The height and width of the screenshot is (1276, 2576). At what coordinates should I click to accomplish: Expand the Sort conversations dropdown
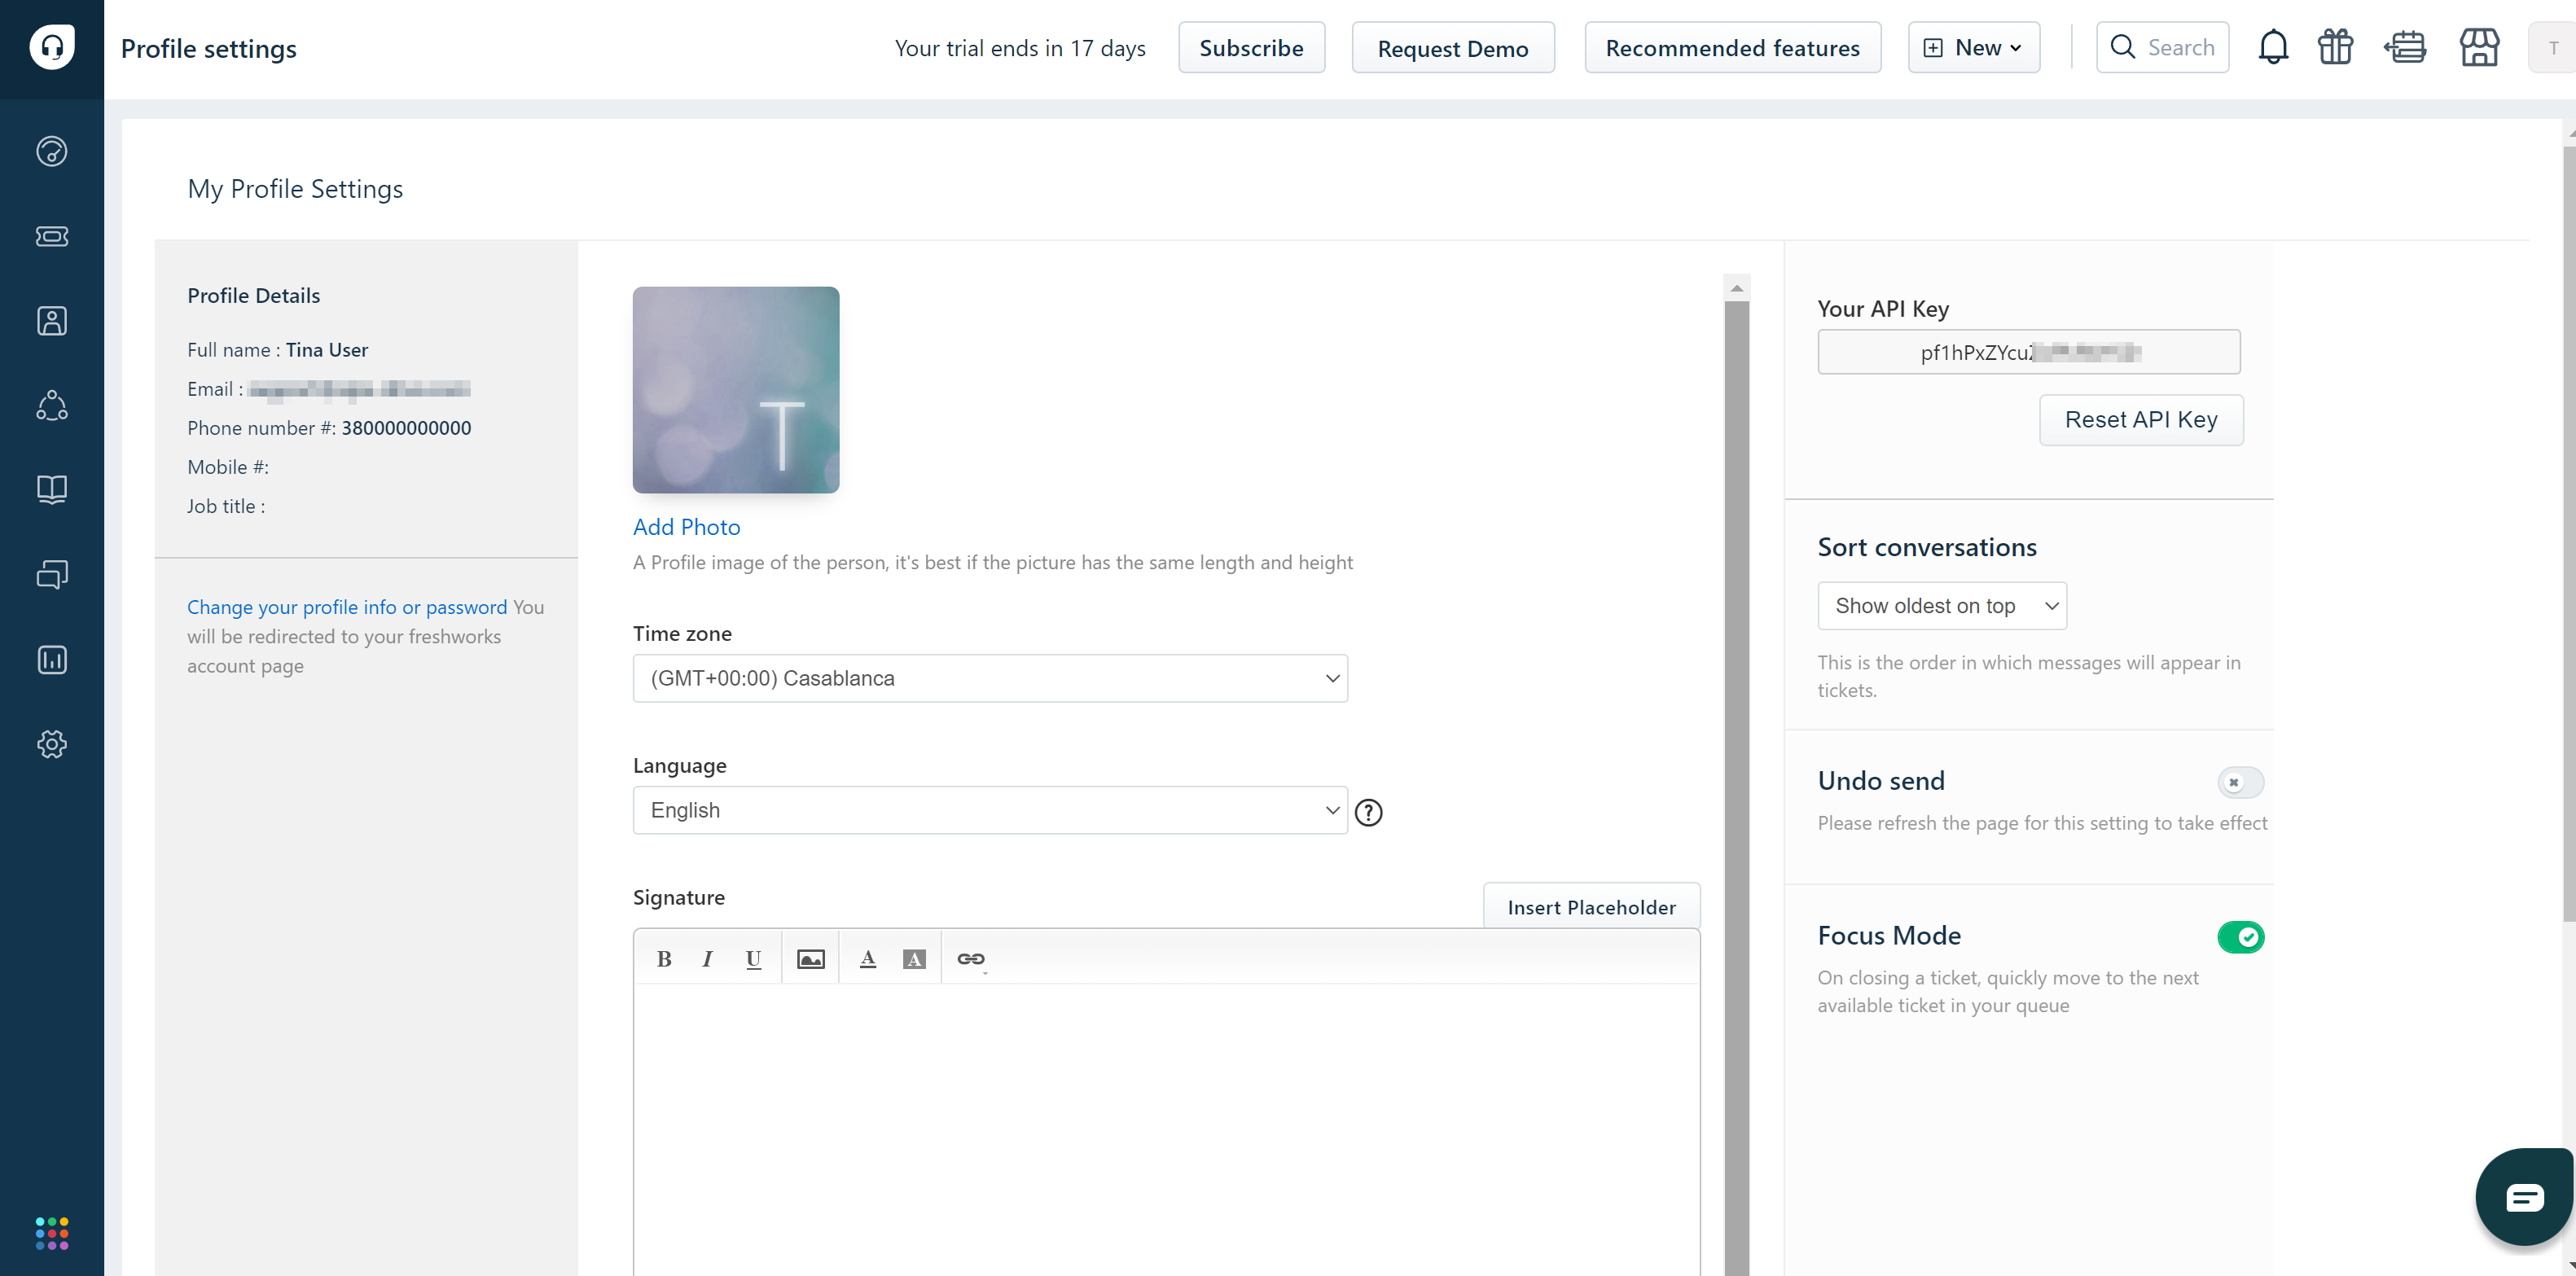pyautogui.click(x=1943, y=606)
